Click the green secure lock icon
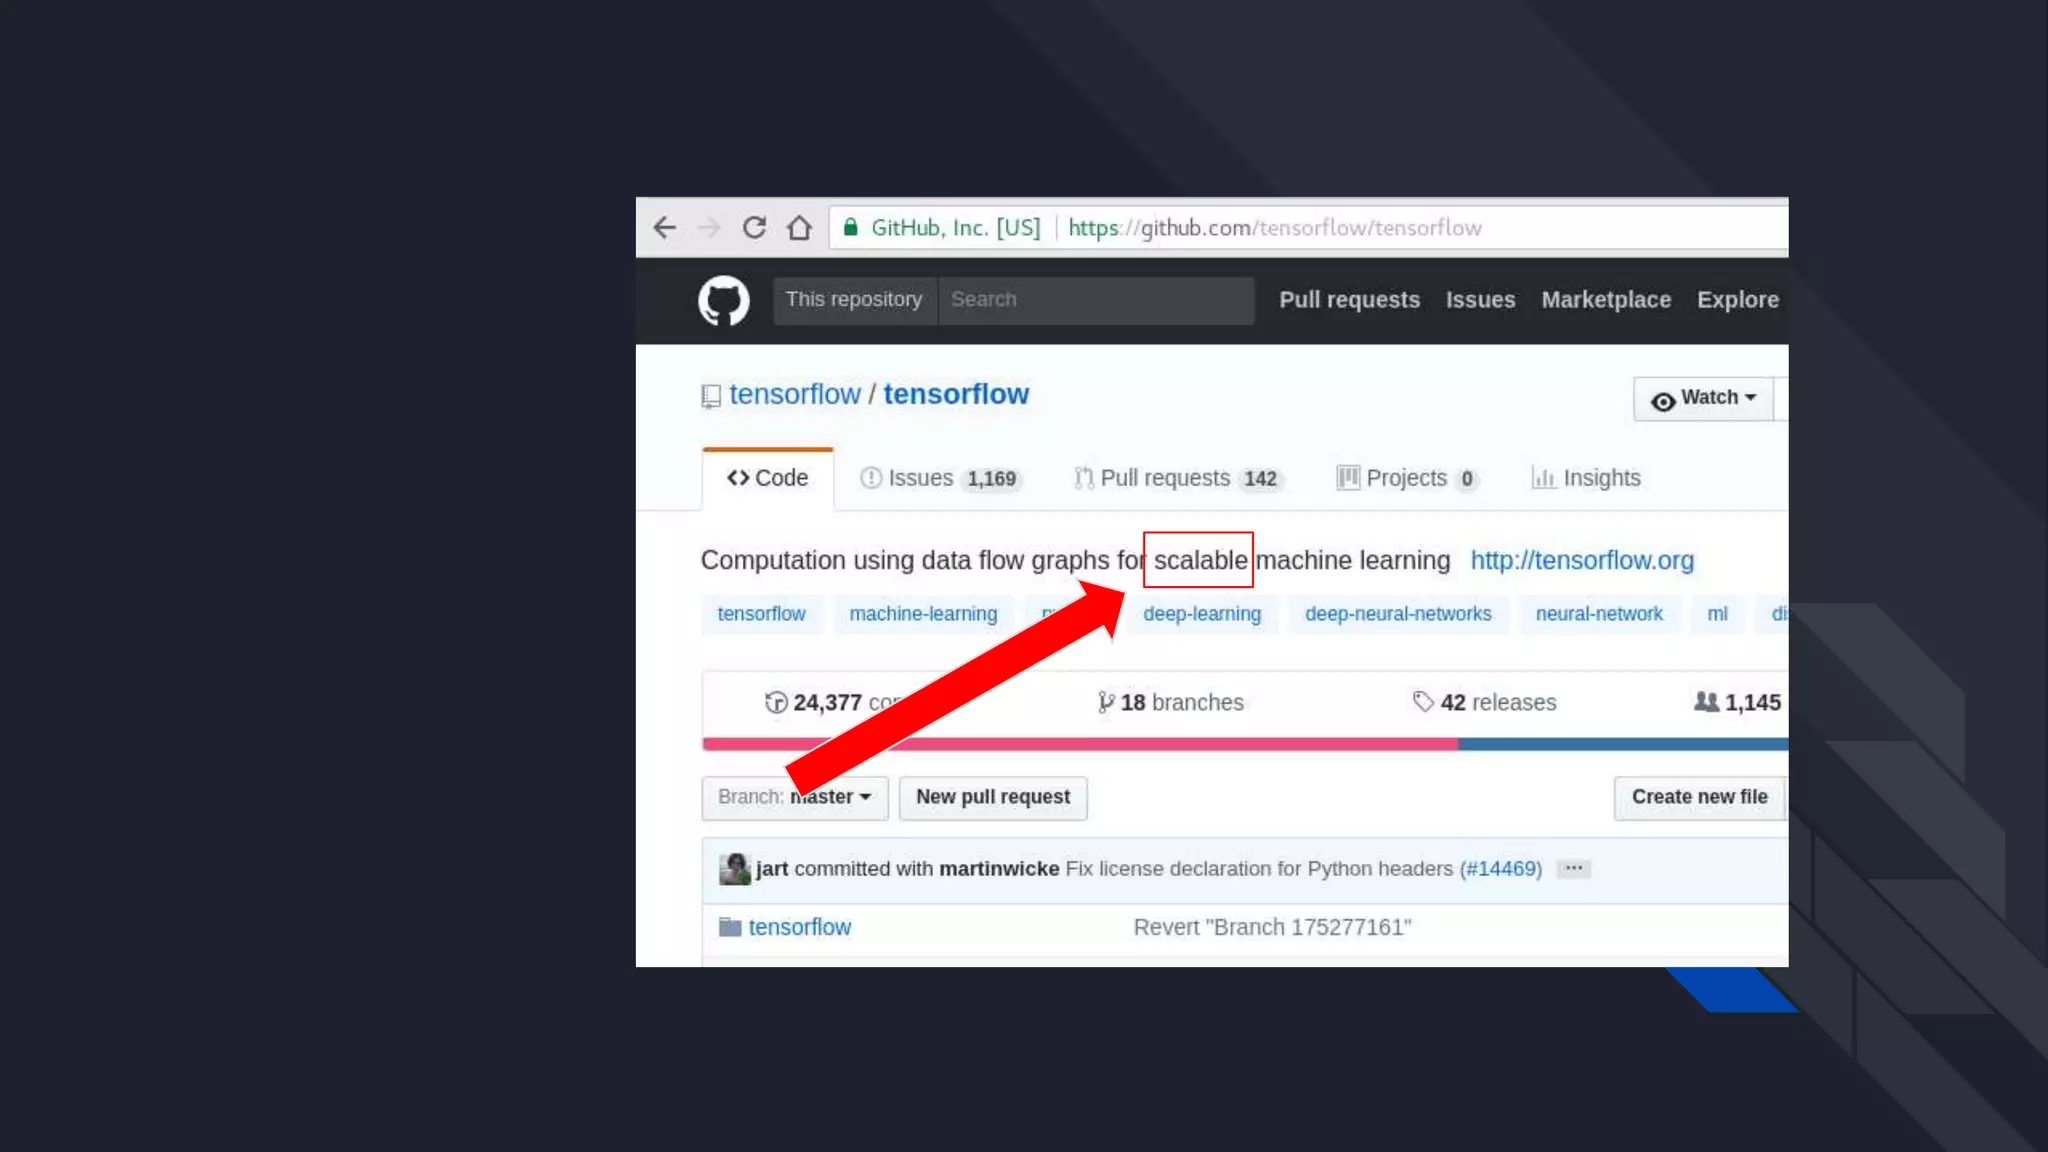Viewport: 2048px width, 1152px height. [850, 228]
